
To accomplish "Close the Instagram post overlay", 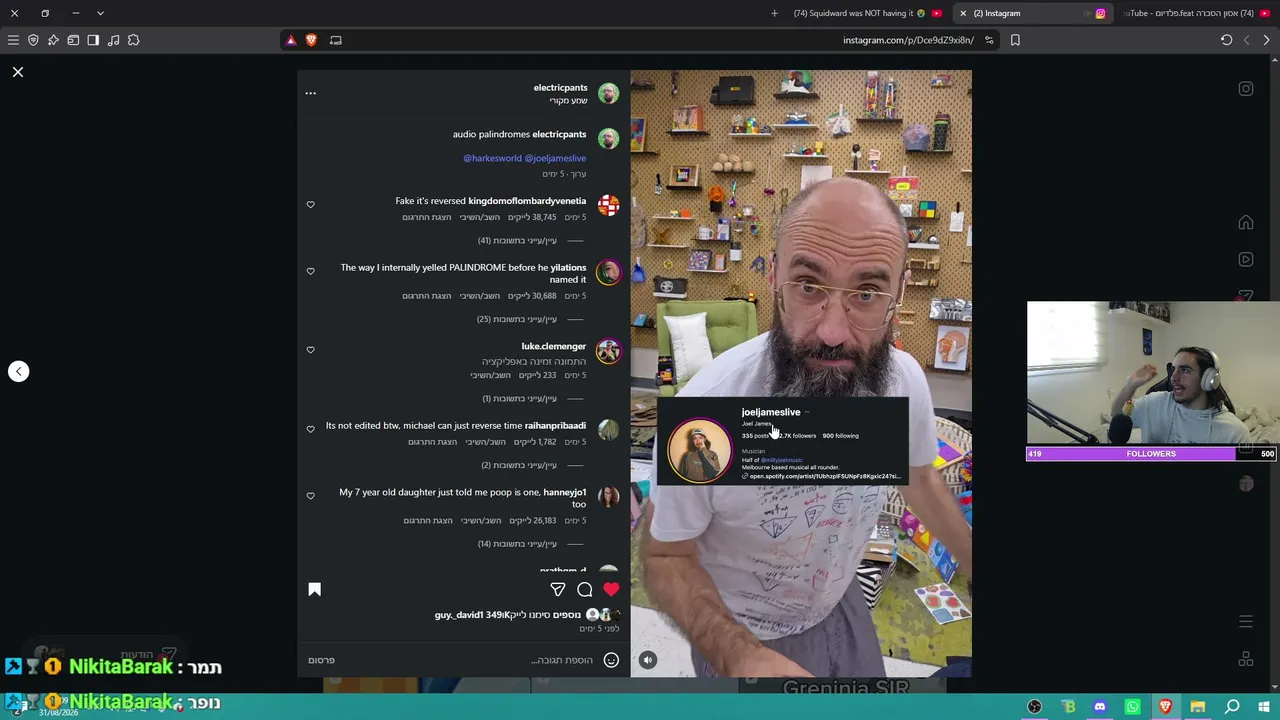I will click(x=18, y=72).
